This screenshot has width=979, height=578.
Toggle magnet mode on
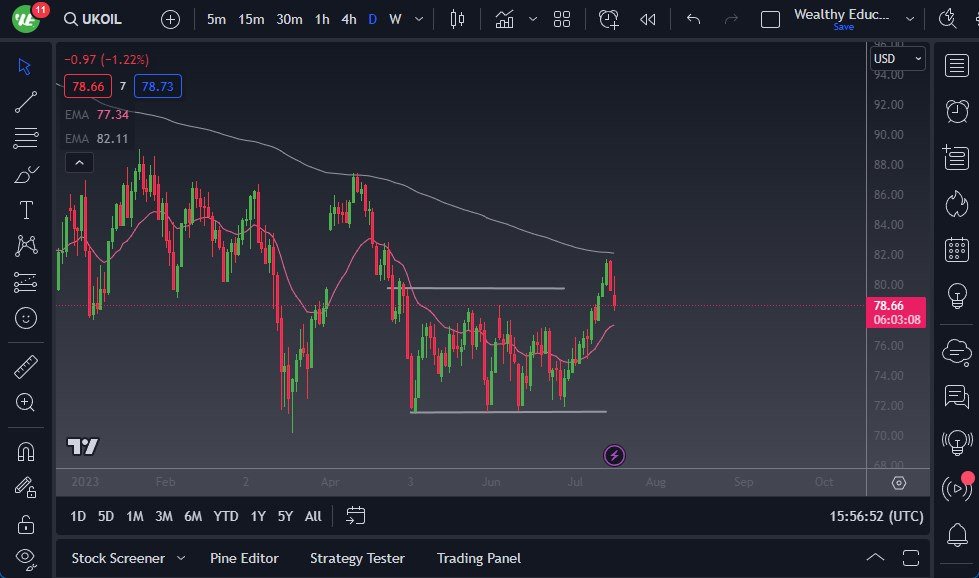coord(26,451)
